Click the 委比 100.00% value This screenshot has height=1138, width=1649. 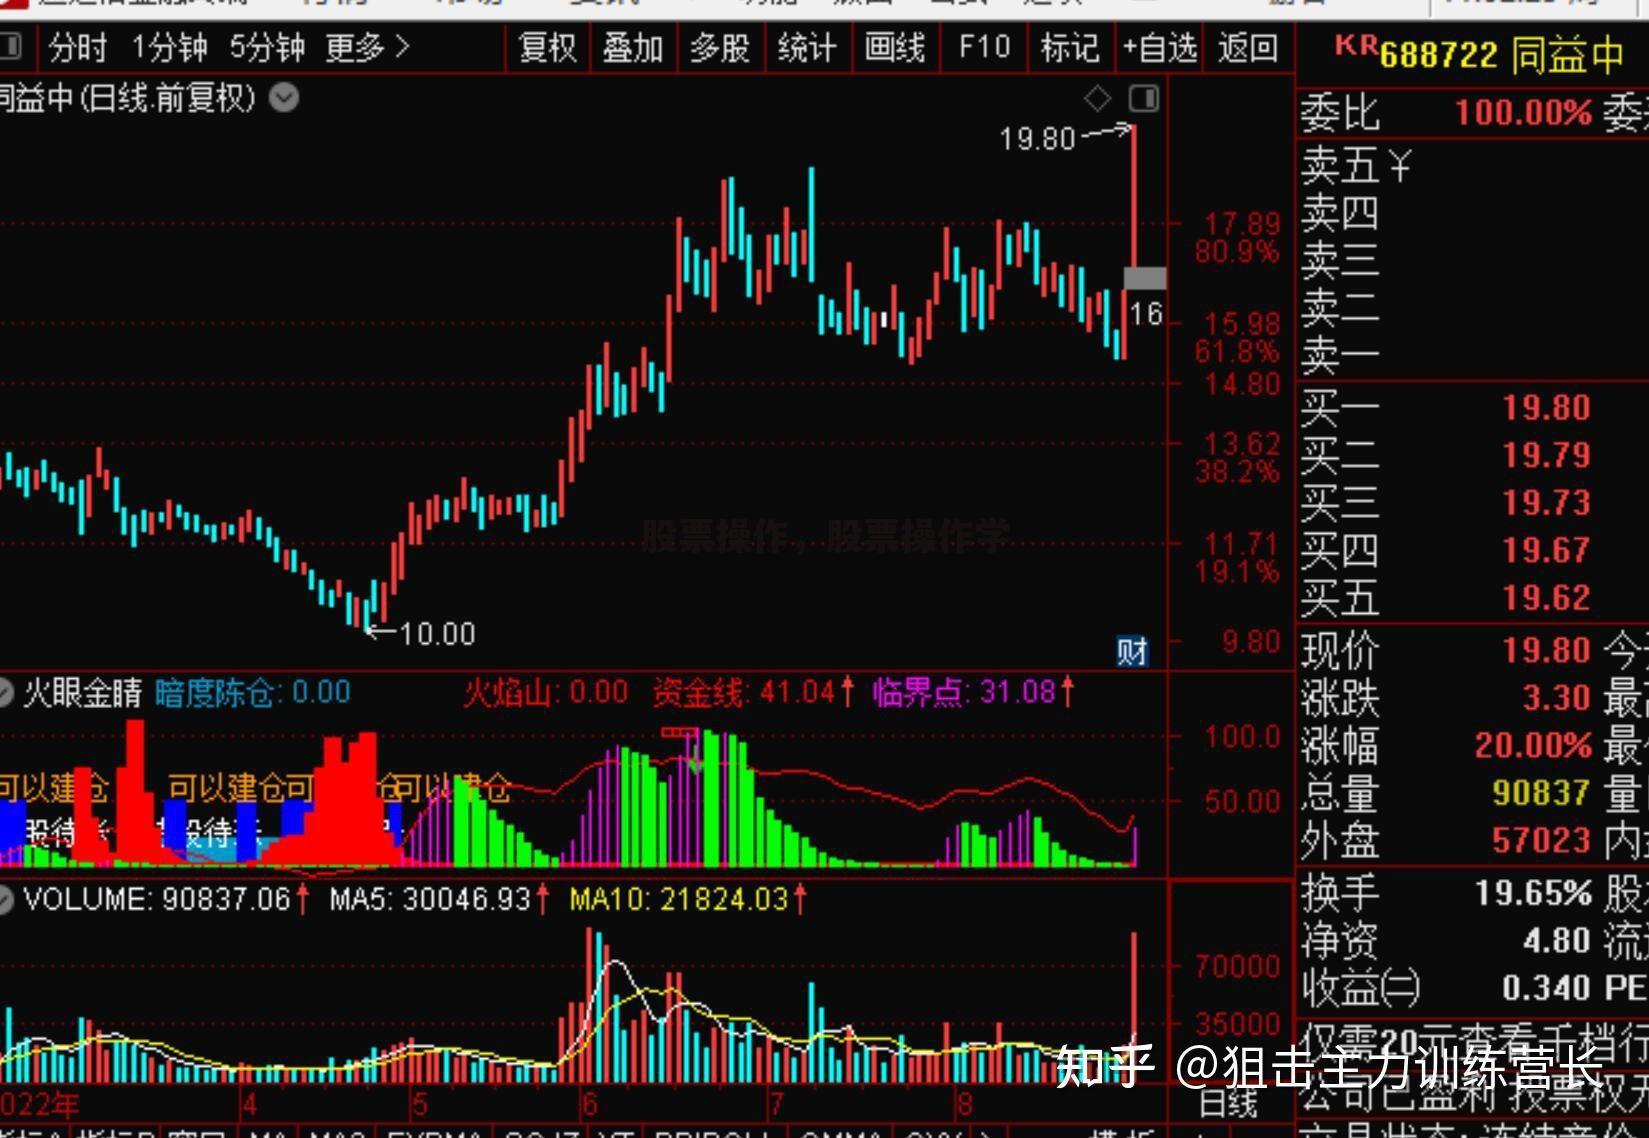click(1523, 112)
